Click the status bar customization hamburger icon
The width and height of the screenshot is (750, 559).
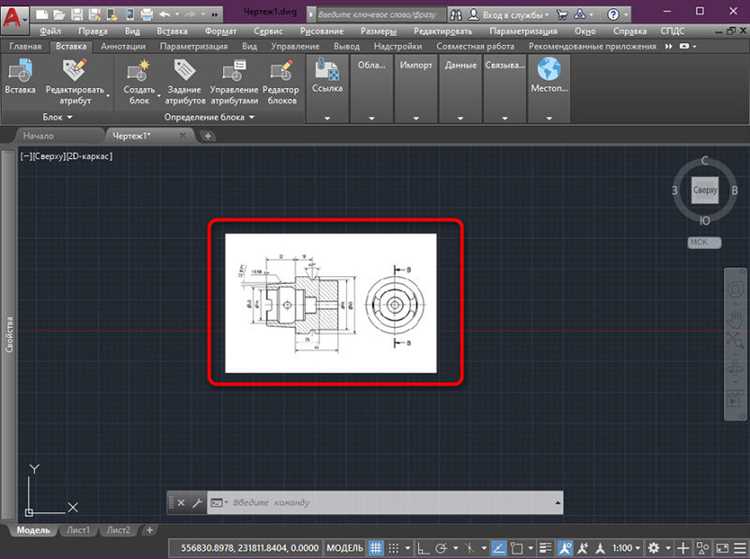tap(740, 548)
